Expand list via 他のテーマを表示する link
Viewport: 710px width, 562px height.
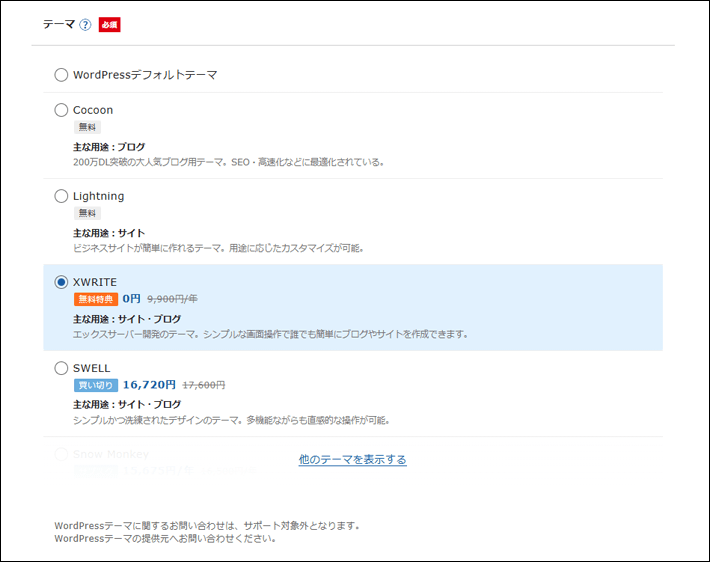pos(352,460)
